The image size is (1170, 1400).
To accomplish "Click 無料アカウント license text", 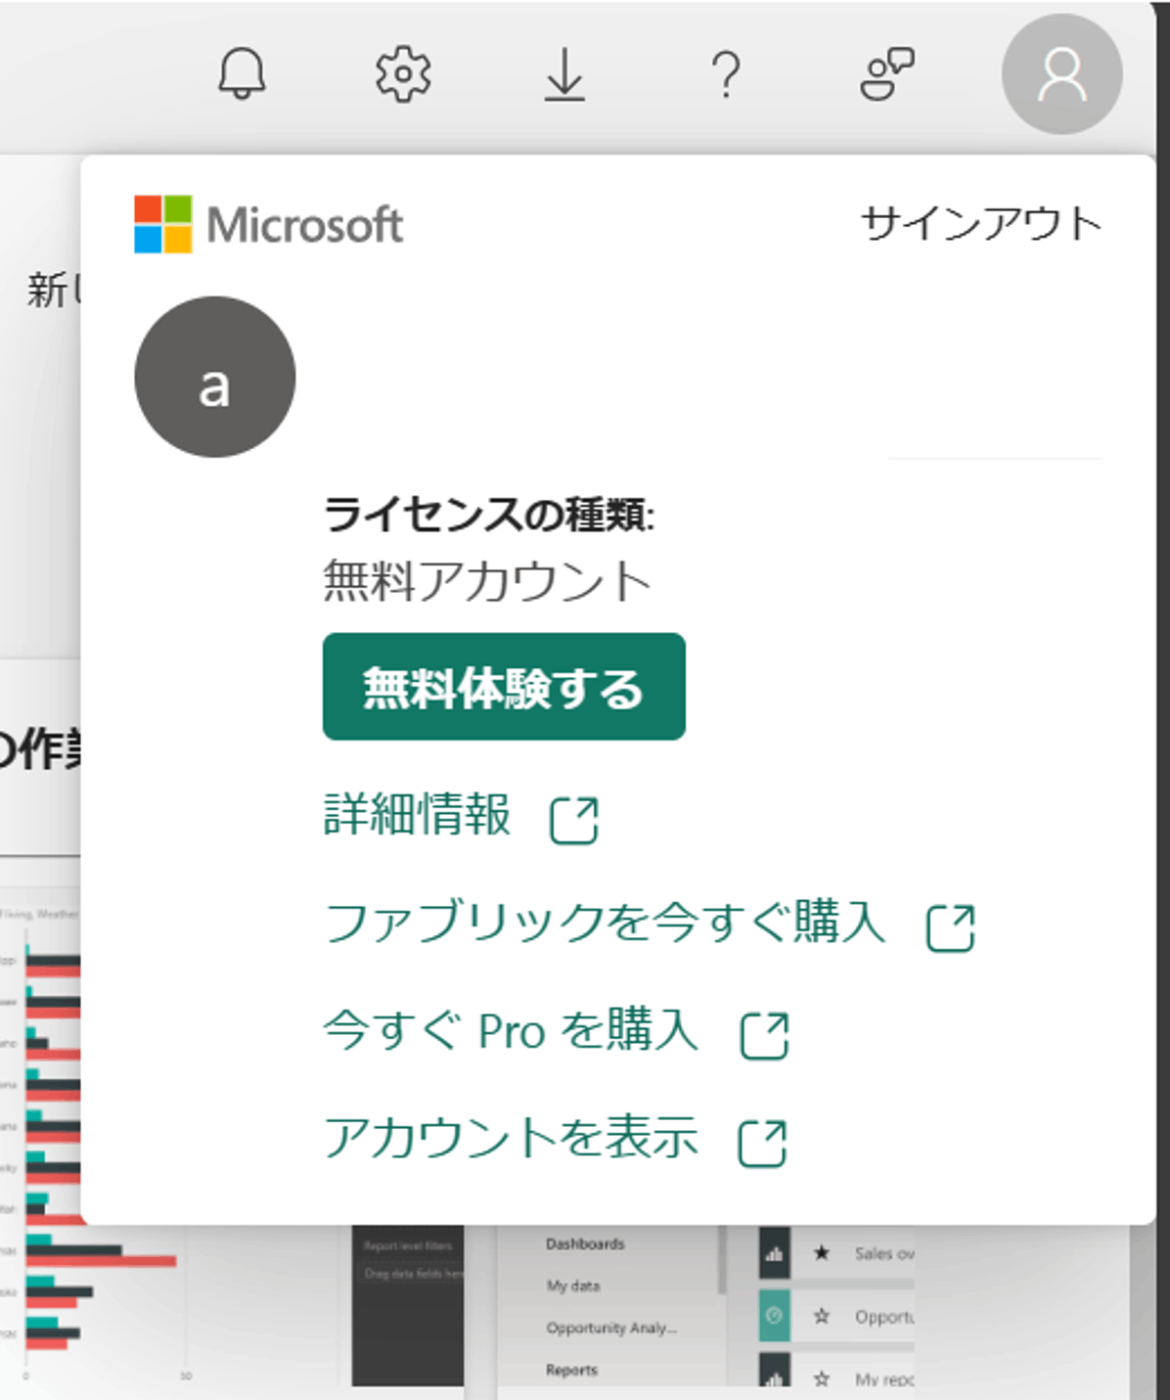I will tap(488, 581).
